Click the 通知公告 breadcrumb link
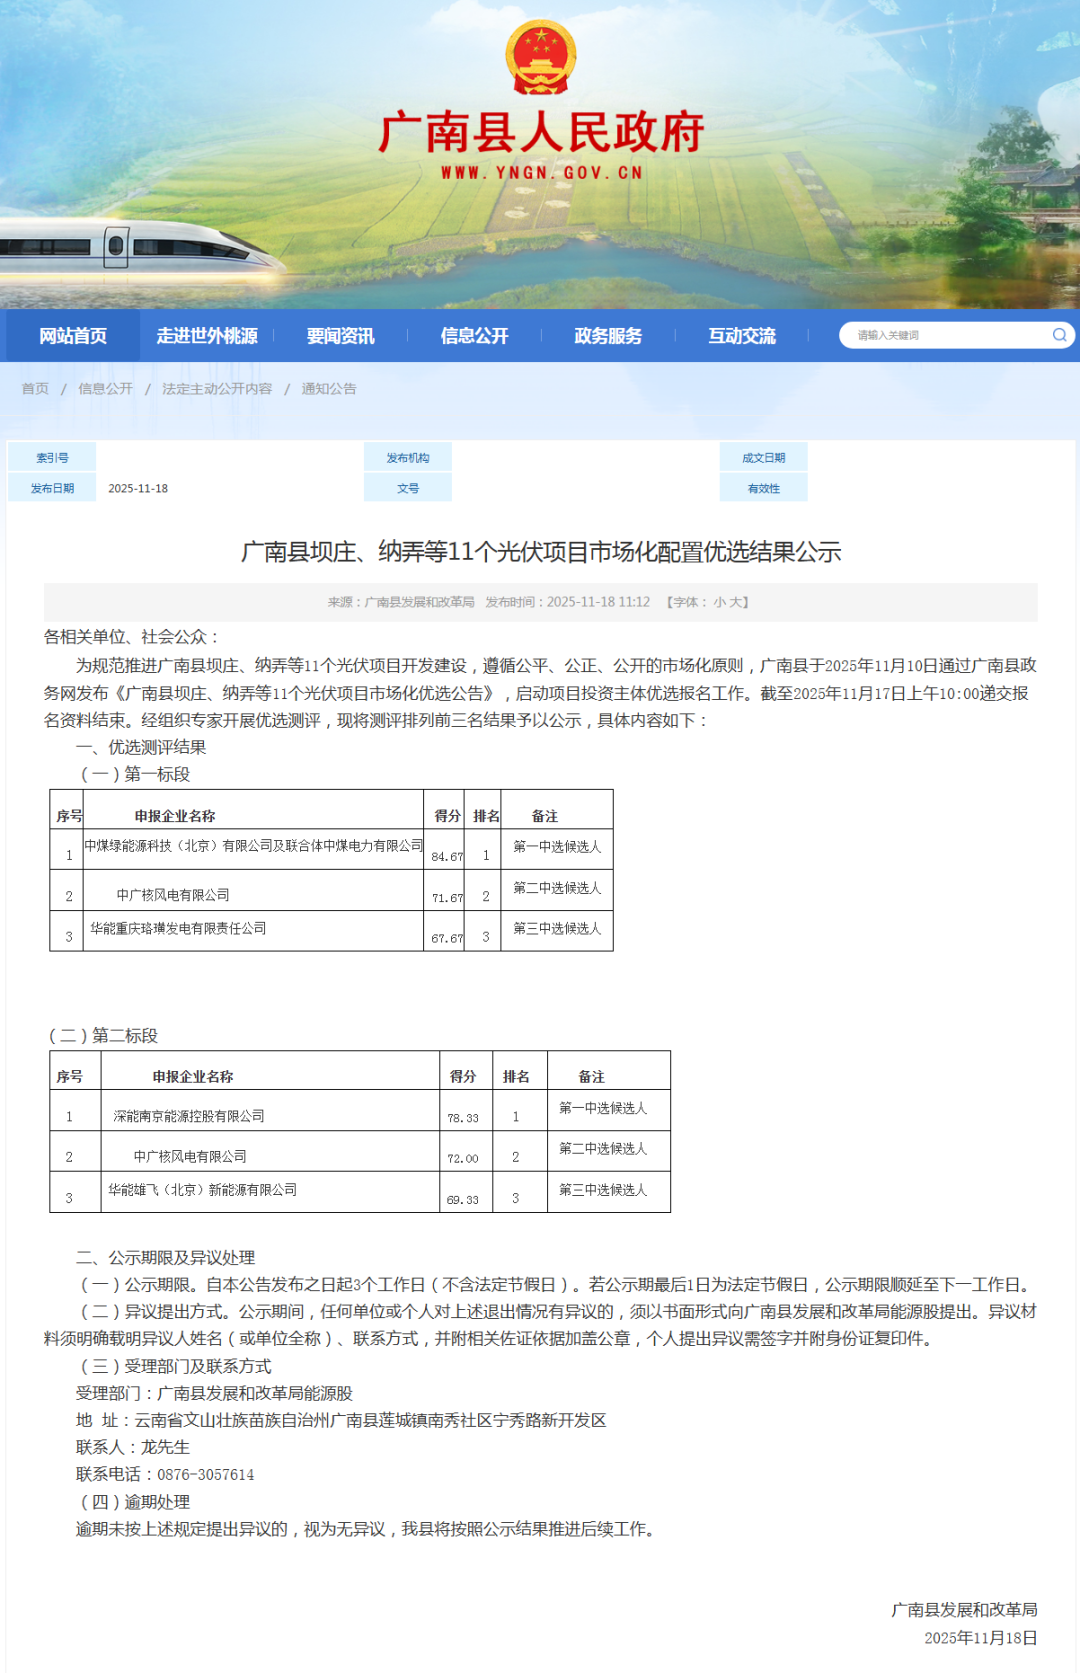The height and width of the screenshot is (1673, 1080). pyautogui.click(x=329, y=389)
